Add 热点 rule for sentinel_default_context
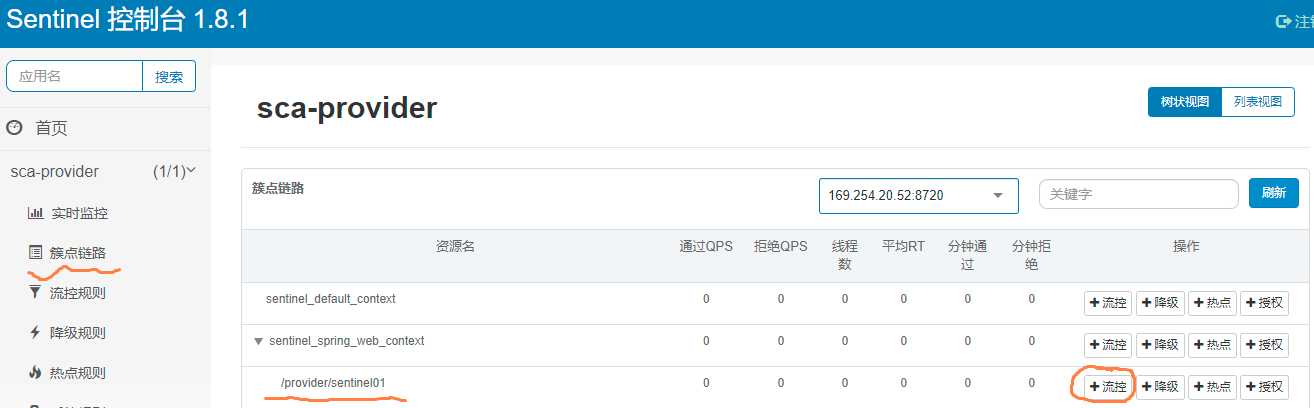 [1212, 303]
